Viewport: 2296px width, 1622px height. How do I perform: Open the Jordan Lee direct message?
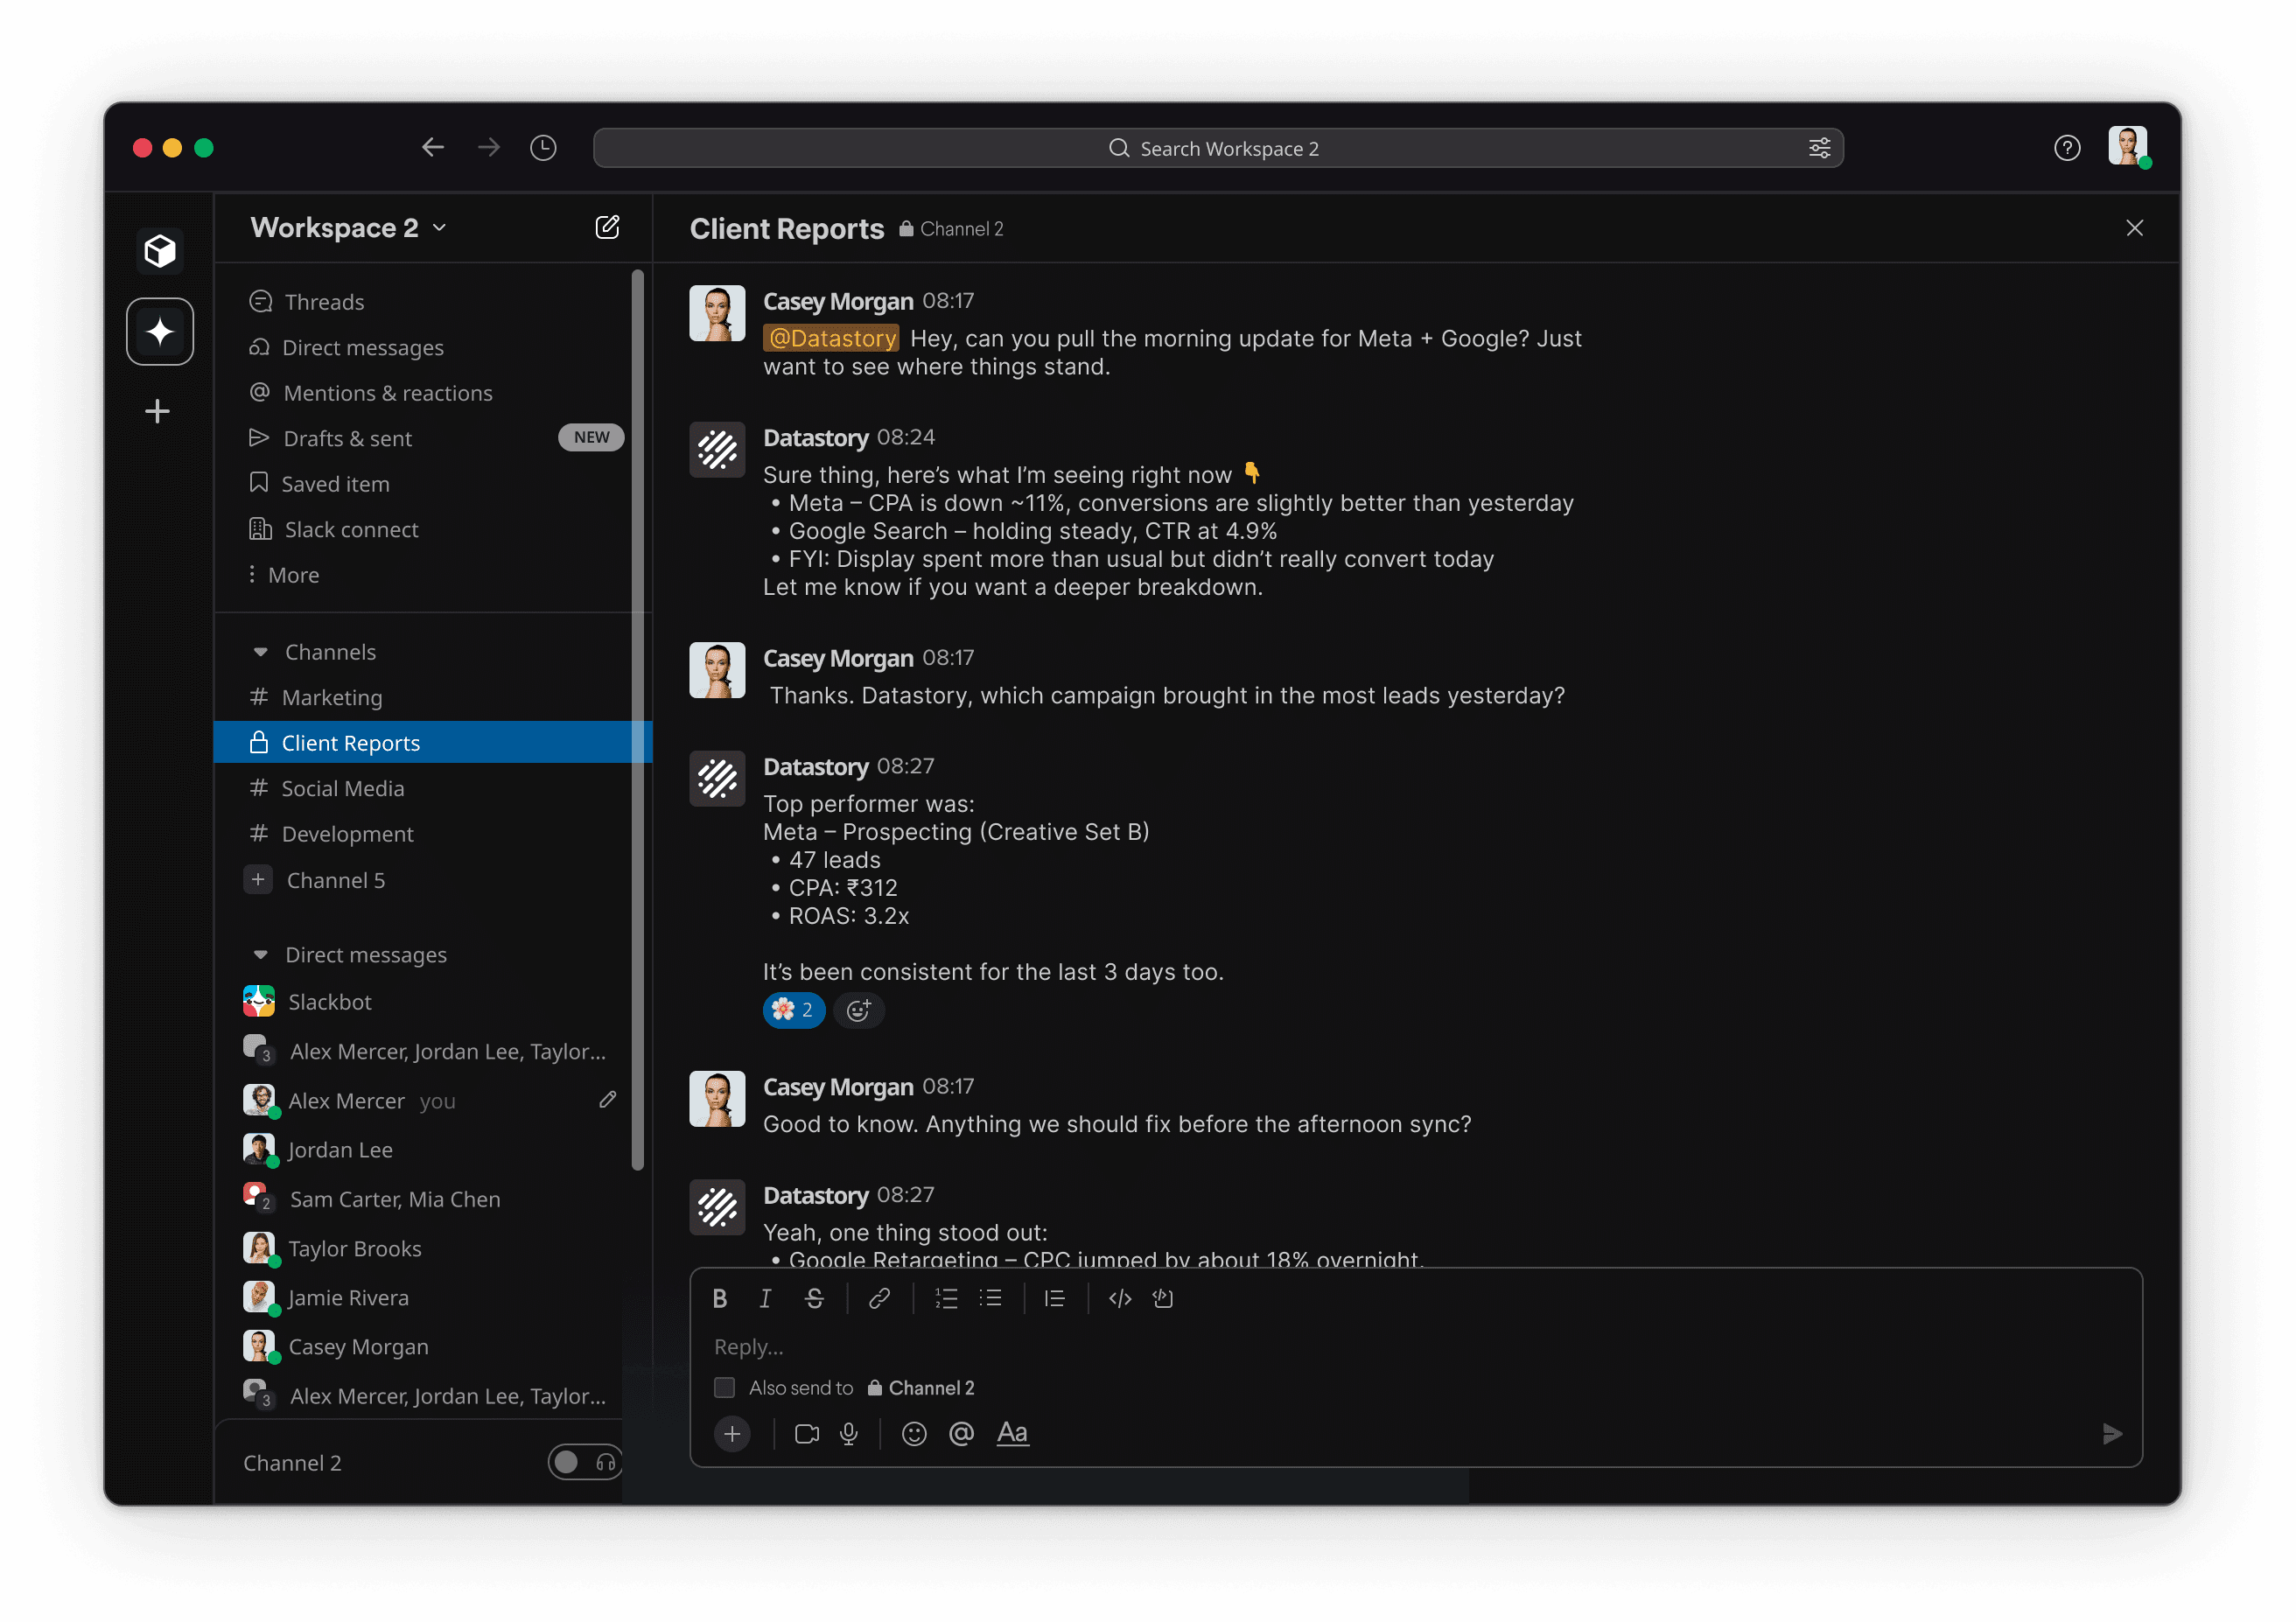(x=340, y=1150)
